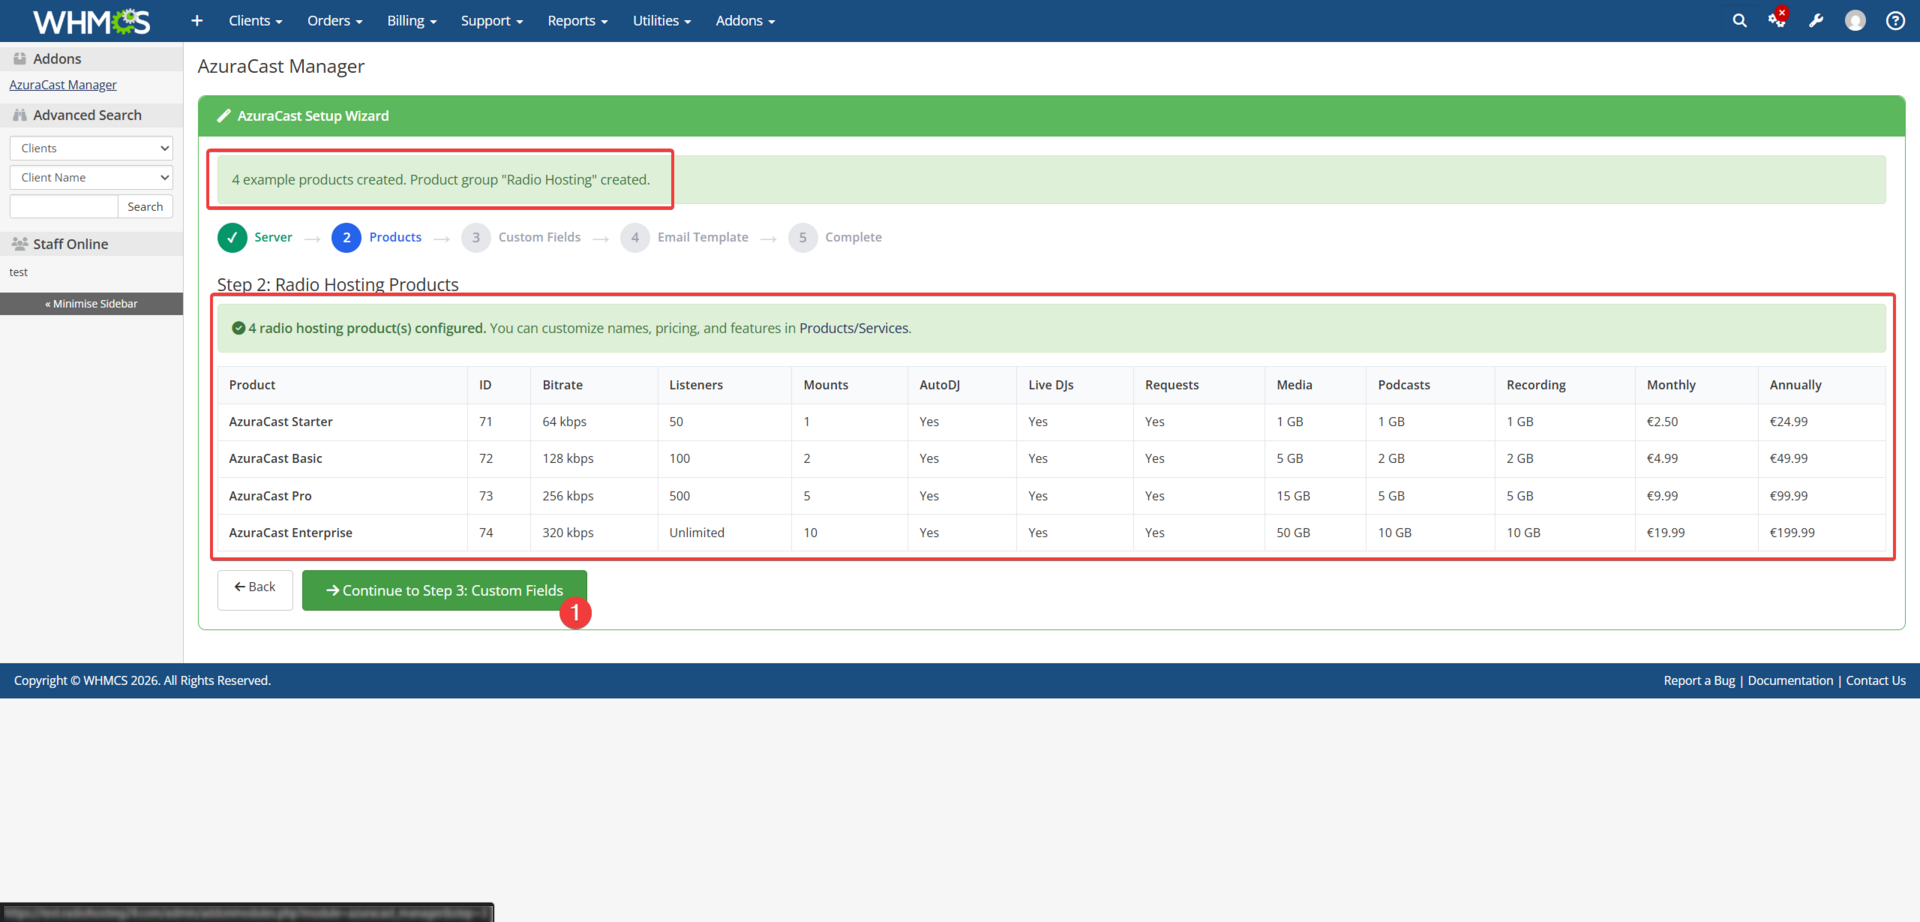
Task: Select step 5 Complete circle
Action: tap(802, 237)
